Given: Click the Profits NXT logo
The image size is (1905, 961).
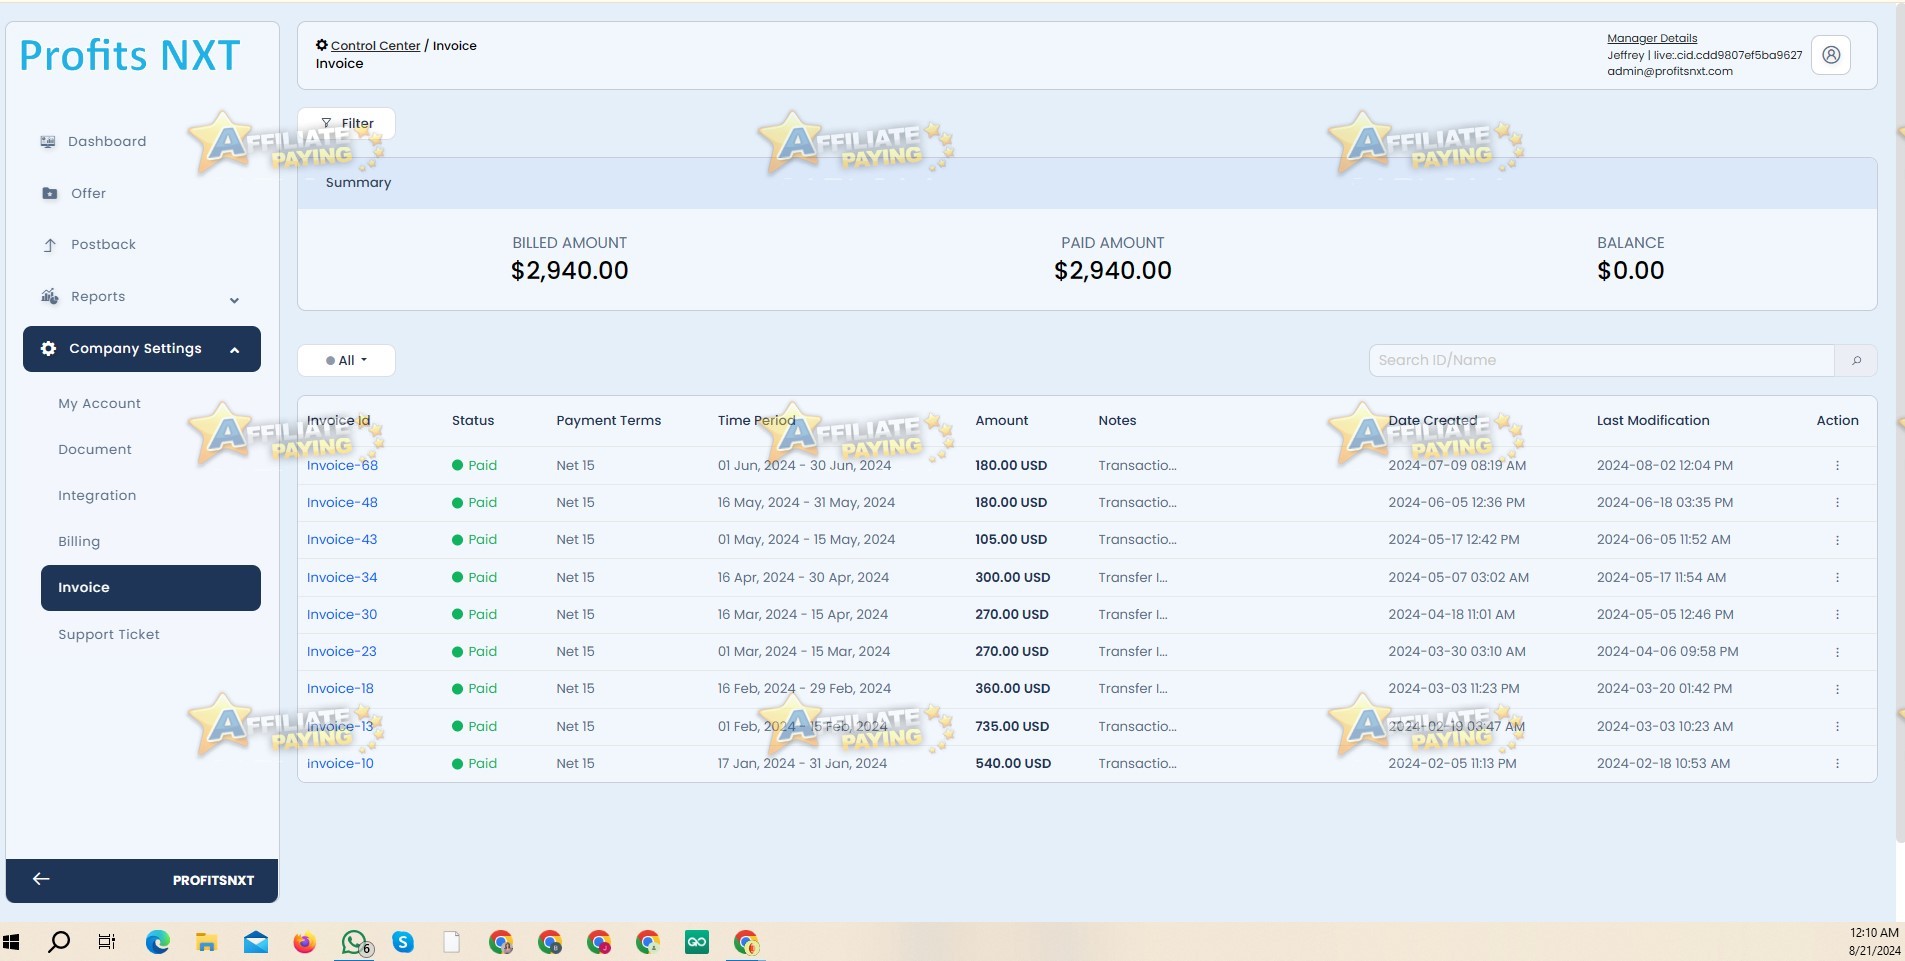Looking at the screenshot, I should (x=130, y=55).
